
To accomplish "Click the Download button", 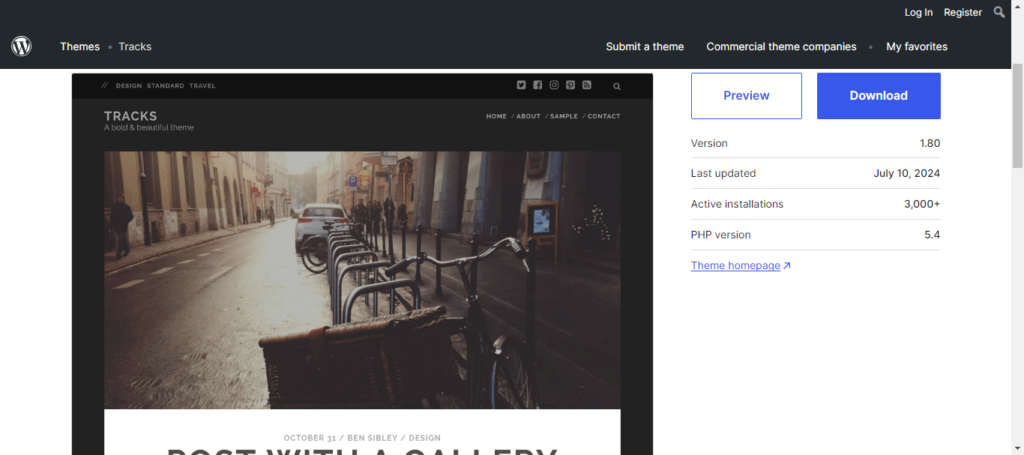I will tap(878, 95).
